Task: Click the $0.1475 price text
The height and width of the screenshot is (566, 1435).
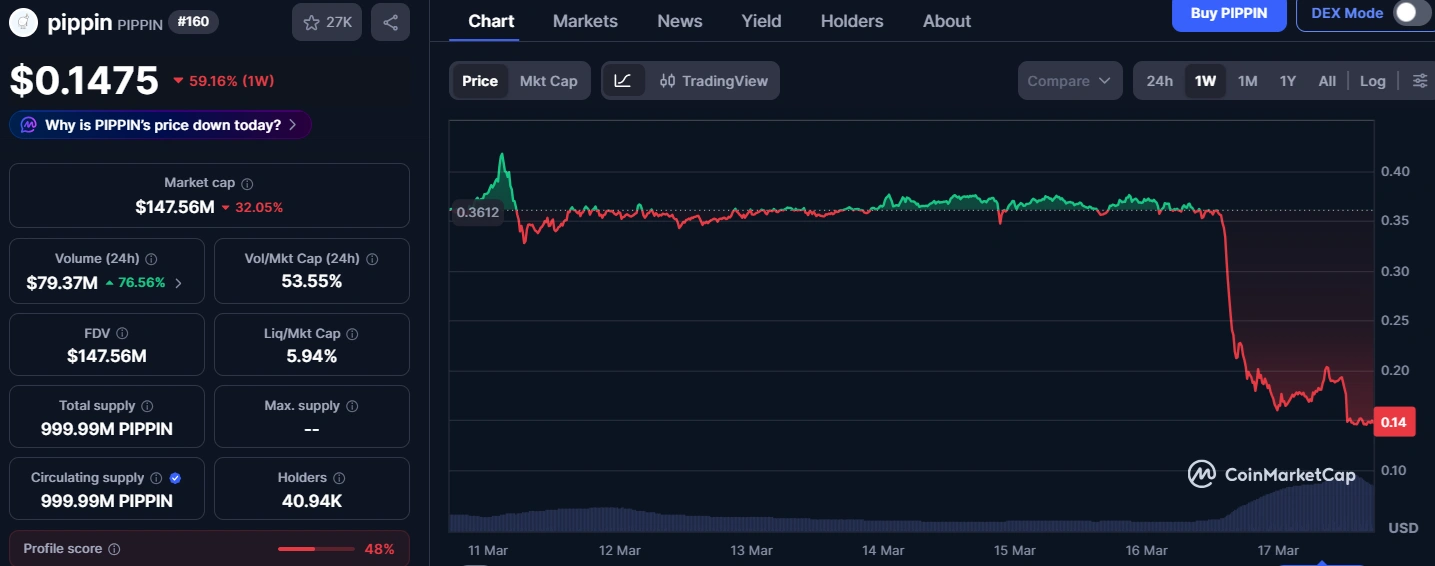Action: [x=84, y=81]
